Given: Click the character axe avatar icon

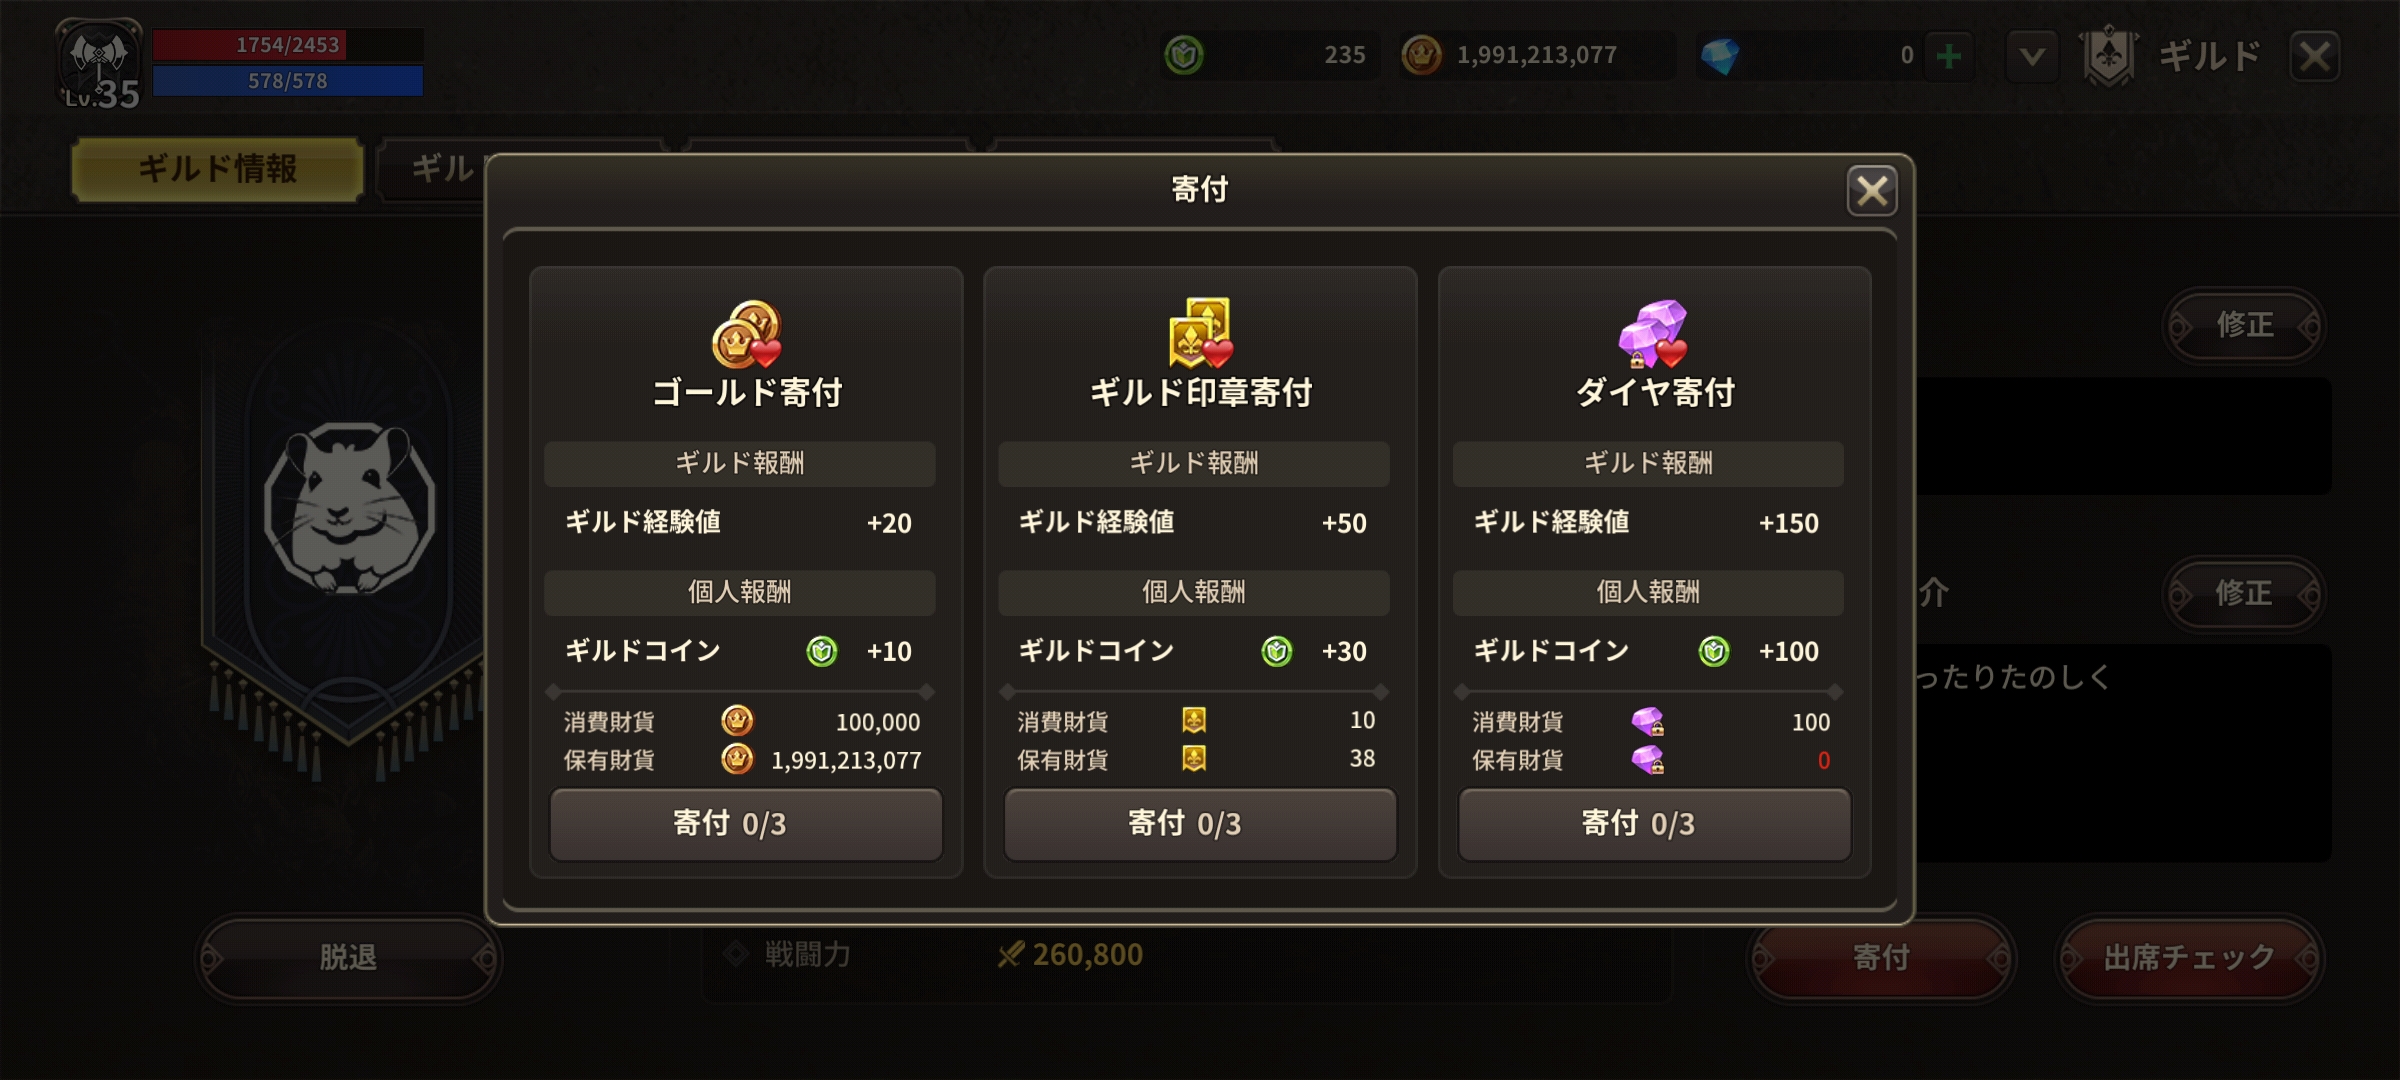Looking at the screenshot, I should [x=99, y=62].
